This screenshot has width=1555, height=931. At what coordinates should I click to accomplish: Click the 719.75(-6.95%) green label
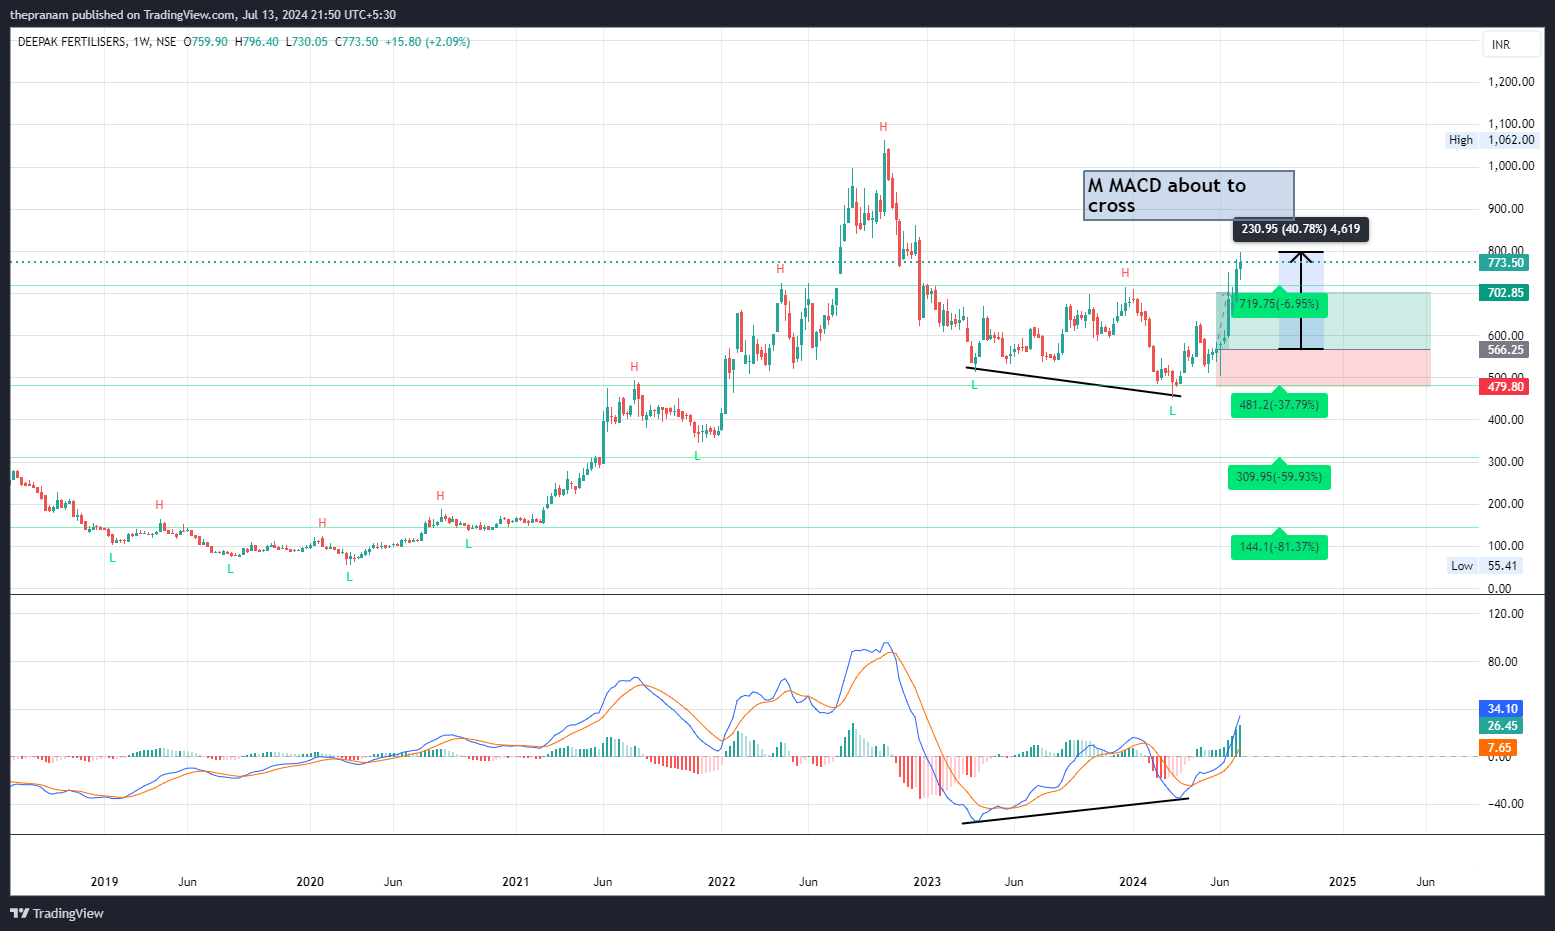pos(1279,304)
